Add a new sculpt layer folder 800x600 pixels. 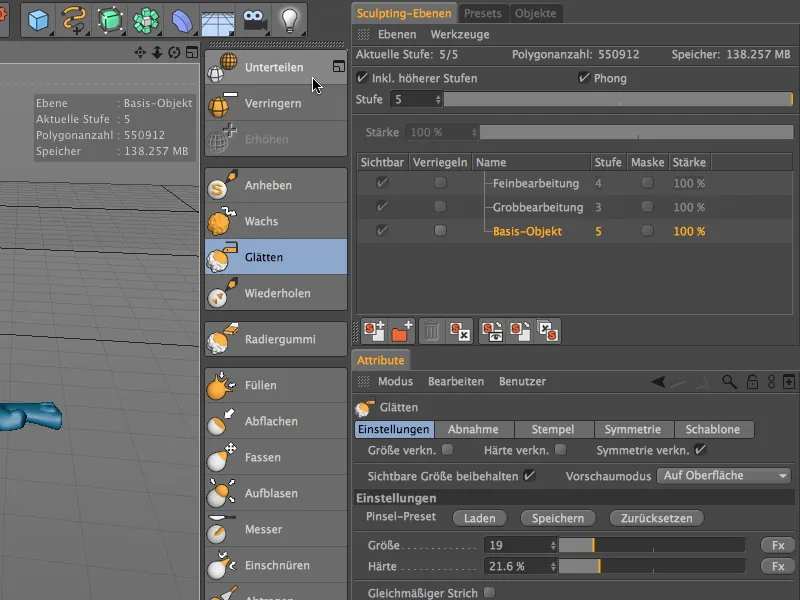(402, 332)
